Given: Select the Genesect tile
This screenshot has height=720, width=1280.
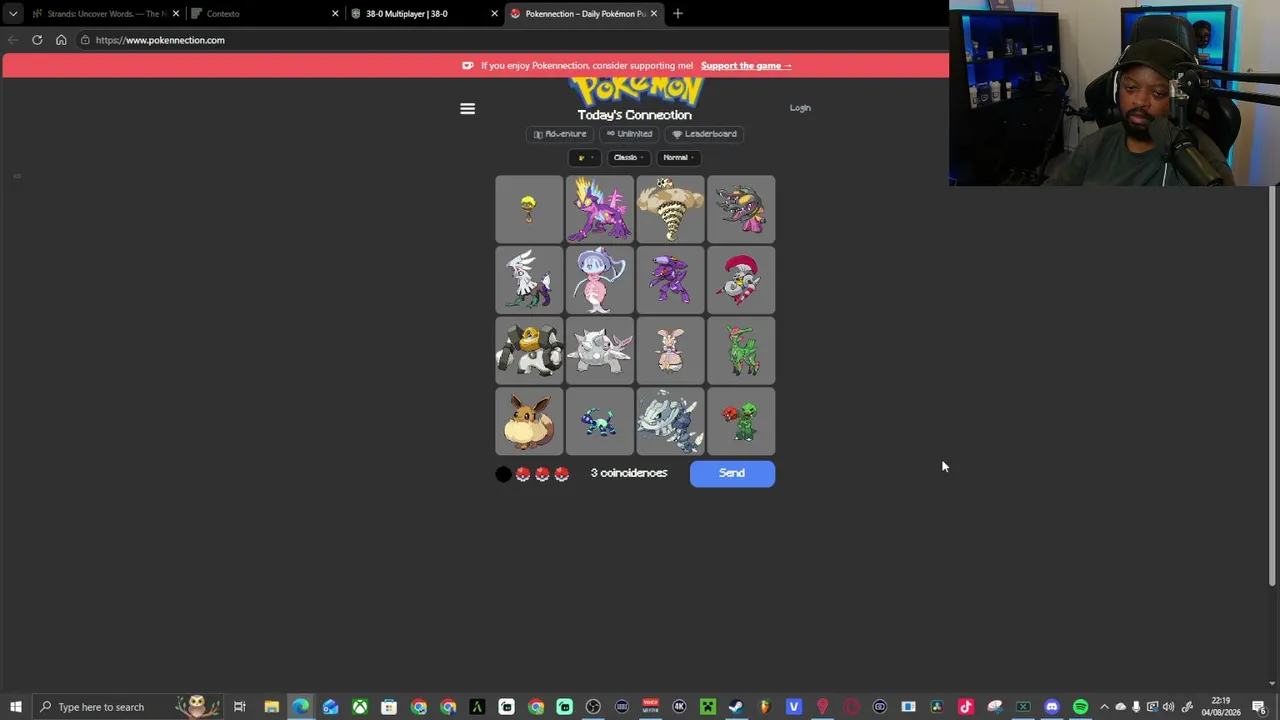Looking at the screenshot, I should 670,280.
